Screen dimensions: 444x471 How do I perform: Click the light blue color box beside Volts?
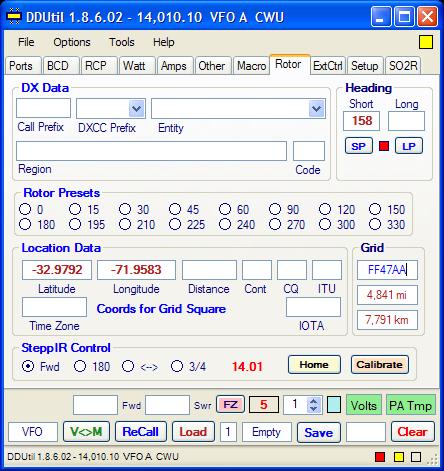coord(334,405)
